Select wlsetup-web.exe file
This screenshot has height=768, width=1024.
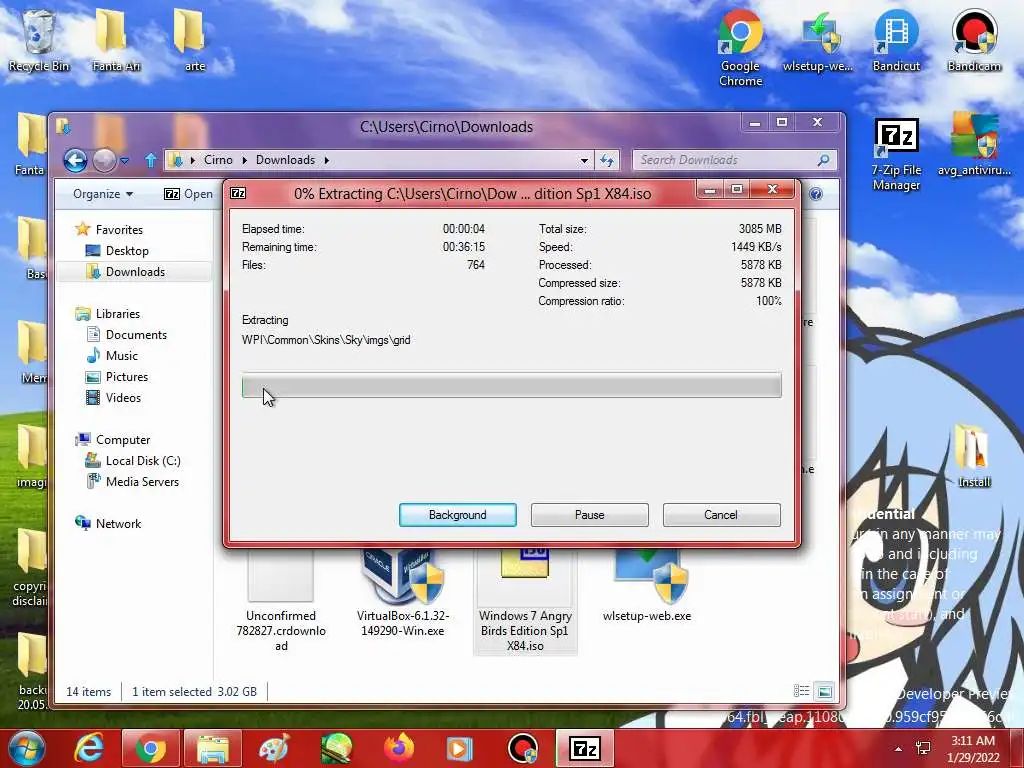[647, 586]
